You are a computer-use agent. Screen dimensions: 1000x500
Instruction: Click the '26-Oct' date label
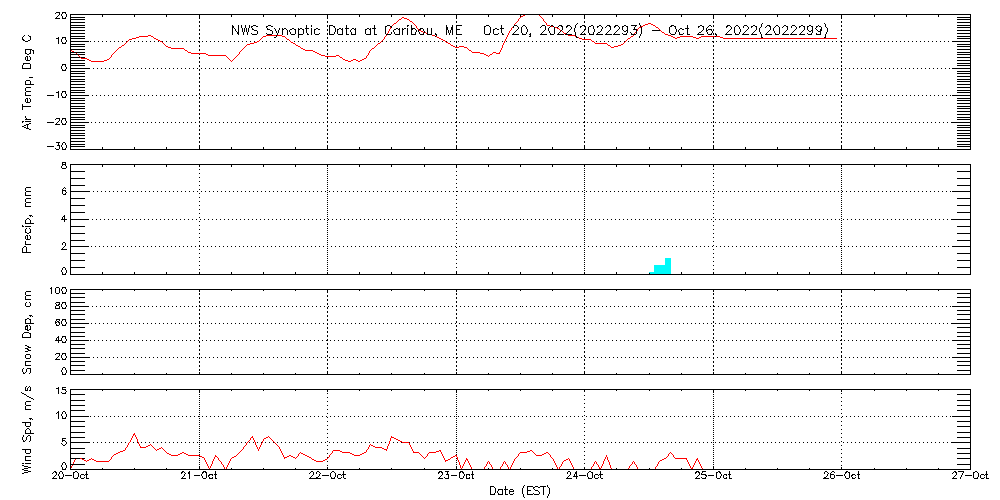click(841, 476)
